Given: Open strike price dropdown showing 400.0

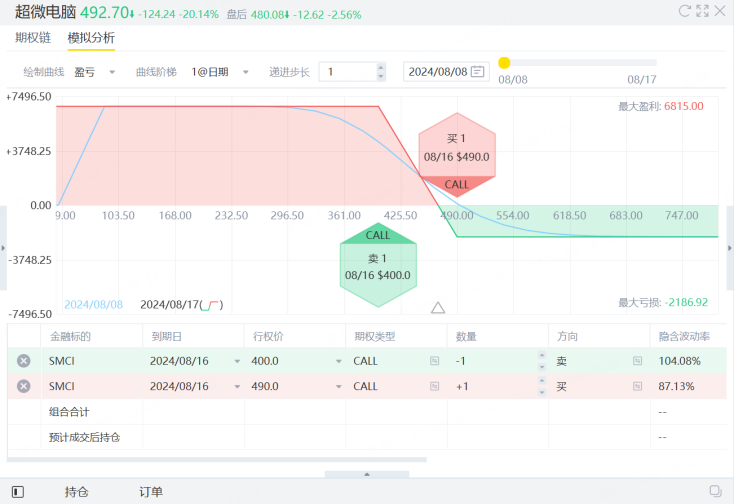Looking at the screenshot, I should [338, 361].
